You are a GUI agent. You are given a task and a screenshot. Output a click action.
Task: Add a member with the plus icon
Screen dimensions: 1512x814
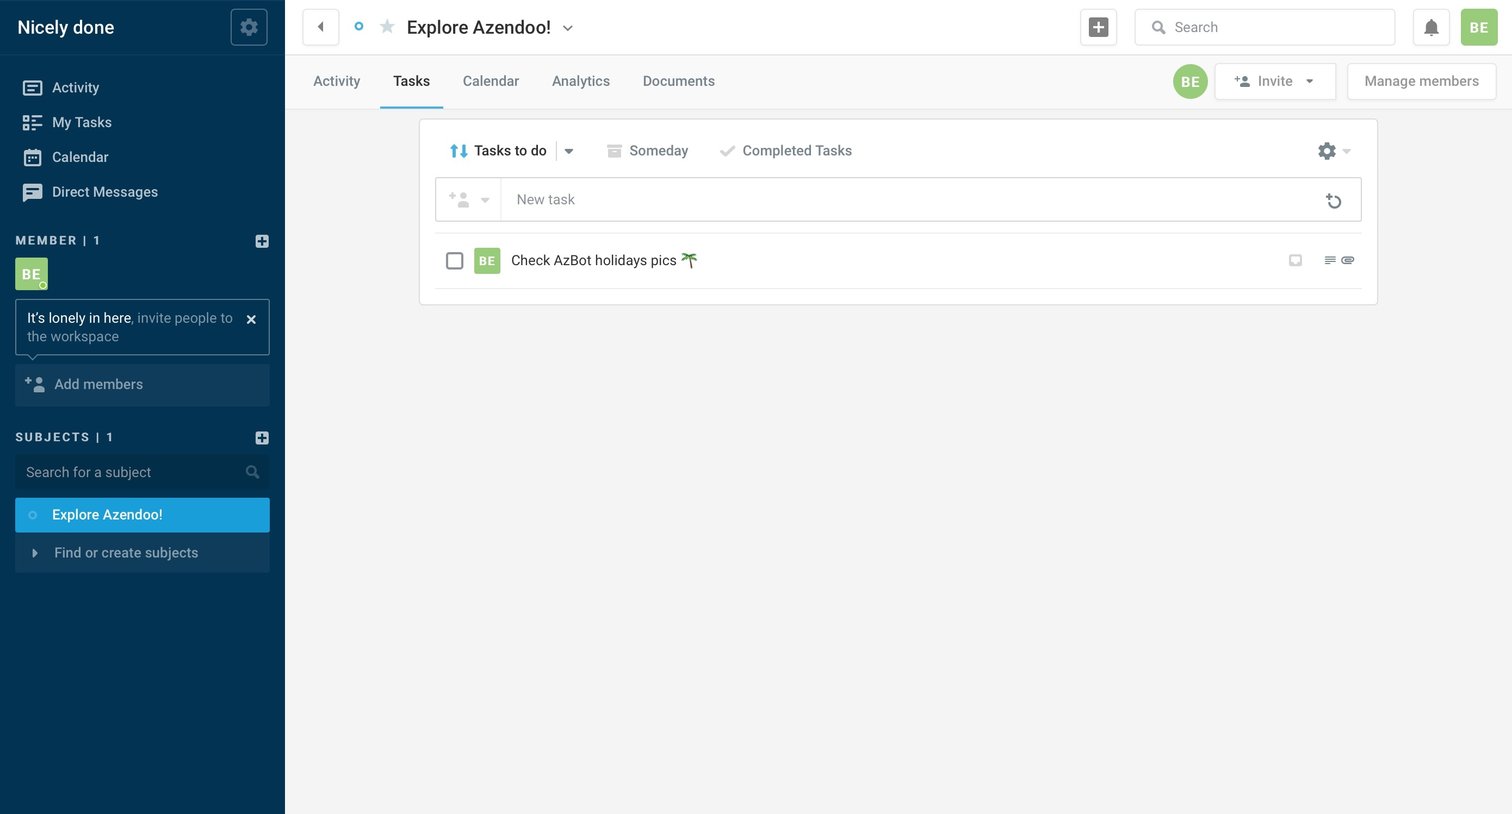[x=262, y=241]
